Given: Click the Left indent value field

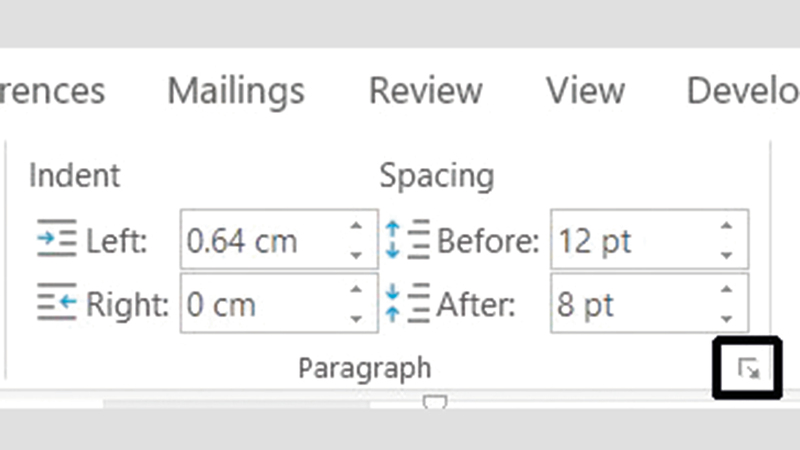Looking at the screenshot, I should 262,241.
